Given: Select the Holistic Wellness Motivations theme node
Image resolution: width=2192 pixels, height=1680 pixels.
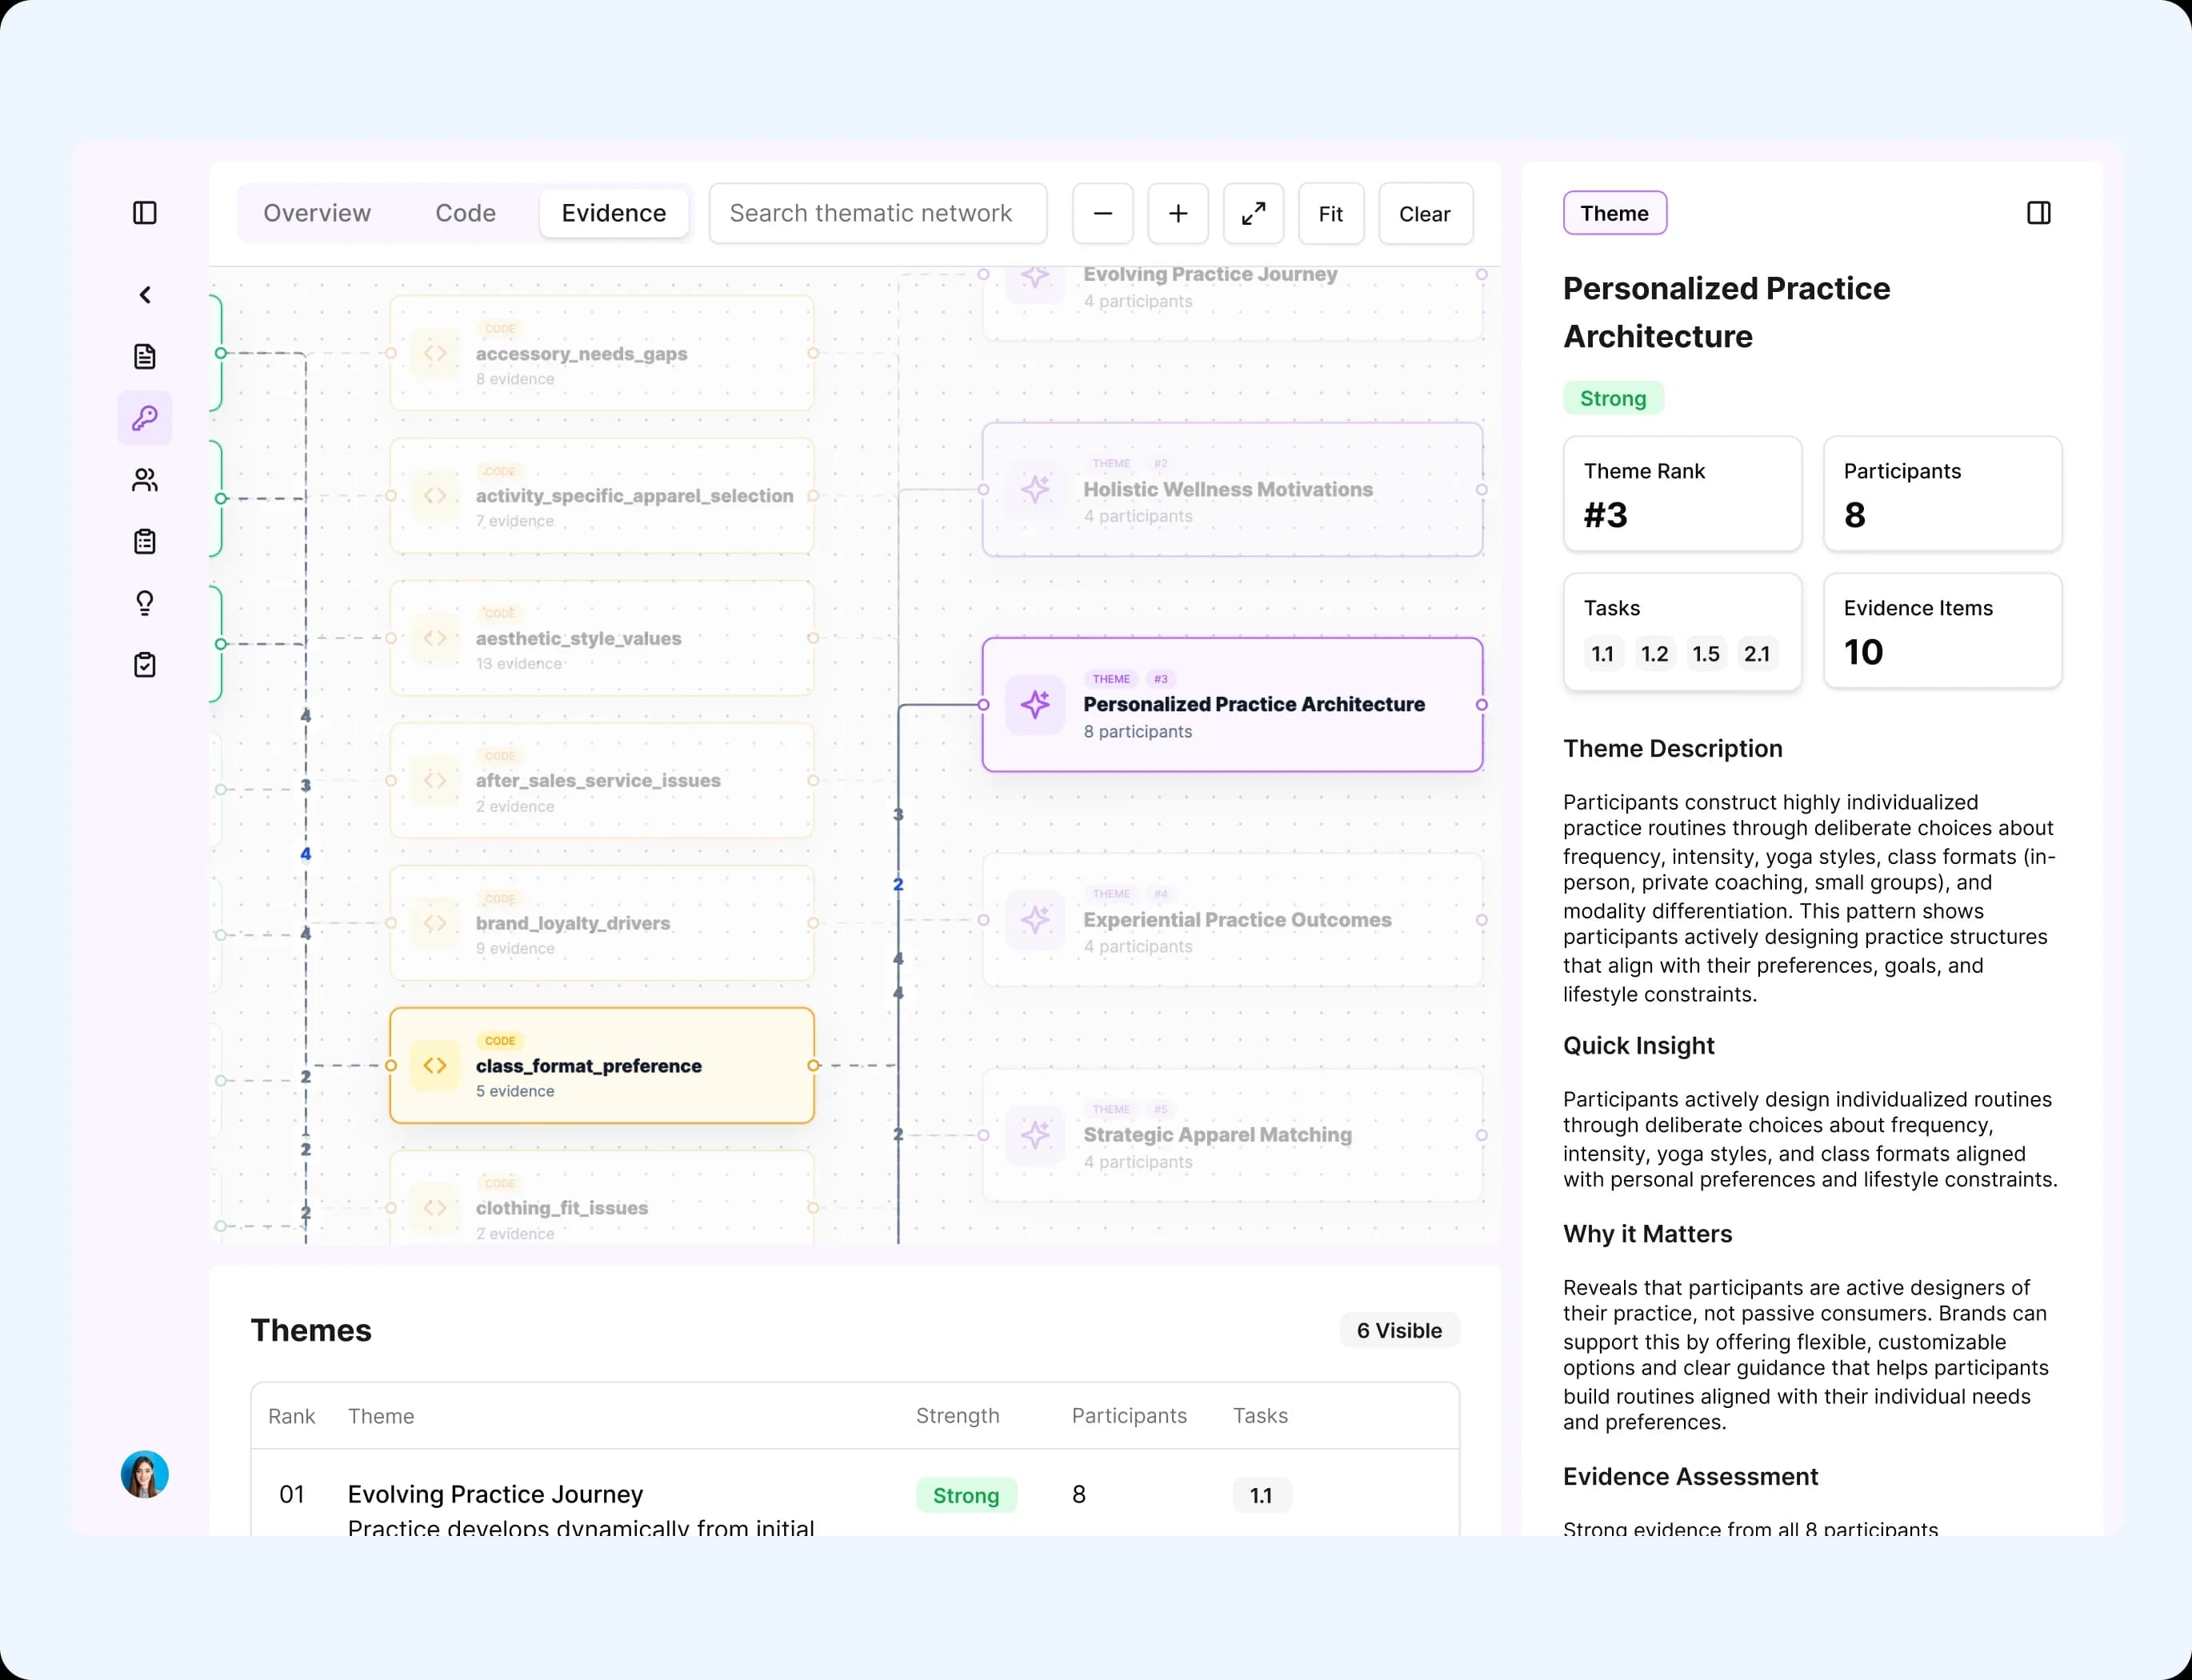Looking at the screenshot, I should pos(1232,490).
